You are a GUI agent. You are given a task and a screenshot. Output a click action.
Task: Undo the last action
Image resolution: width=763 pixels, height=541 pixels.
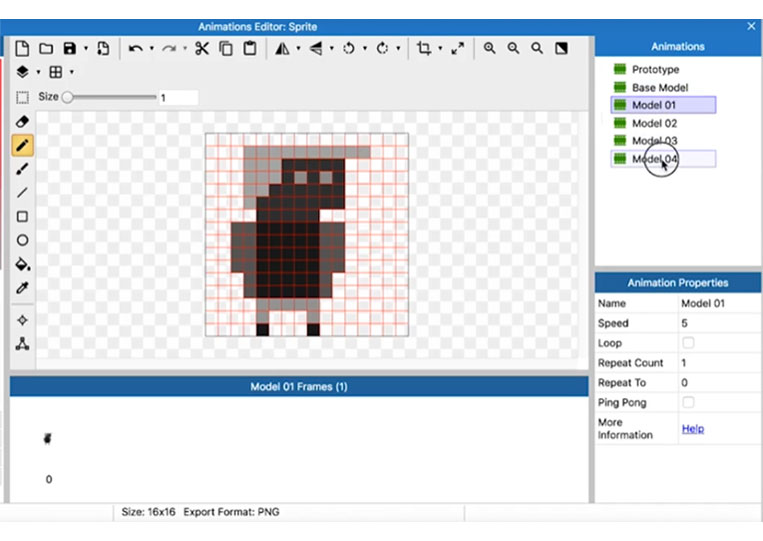[x=136, y=48]
